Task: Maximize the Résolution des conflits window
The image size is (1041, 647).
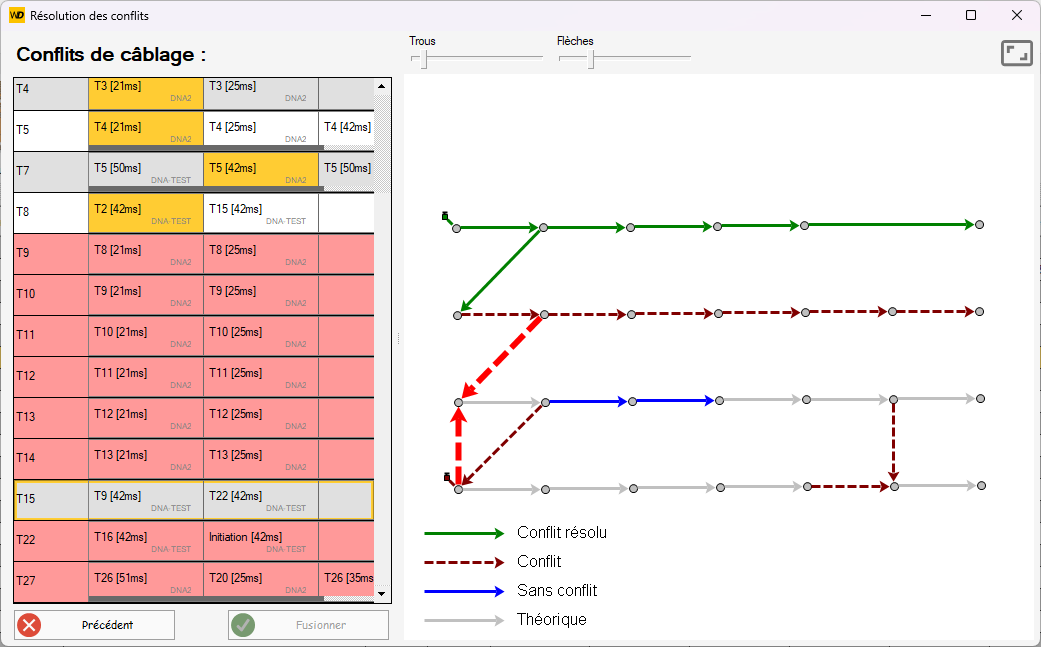Action: pos(970,16)
